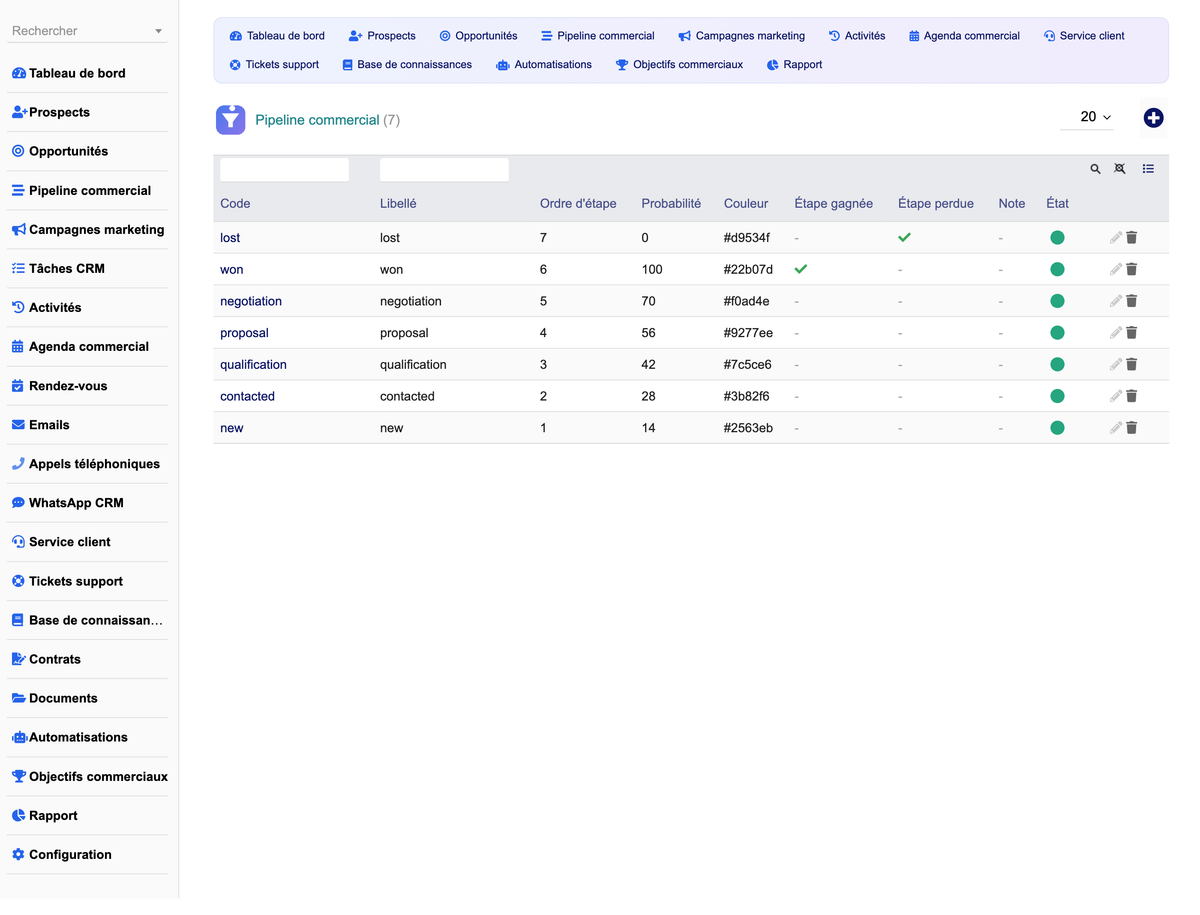Open the column list selector icon
The image size is (1200, 915).
(1148, 169)
